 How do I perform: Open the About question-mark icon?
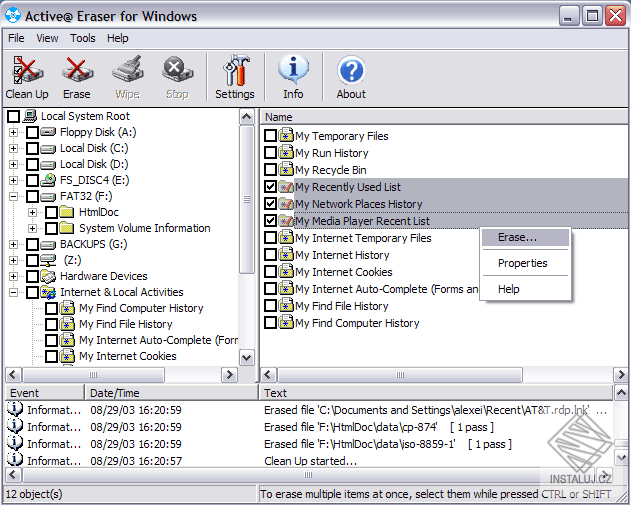(351, 77)
